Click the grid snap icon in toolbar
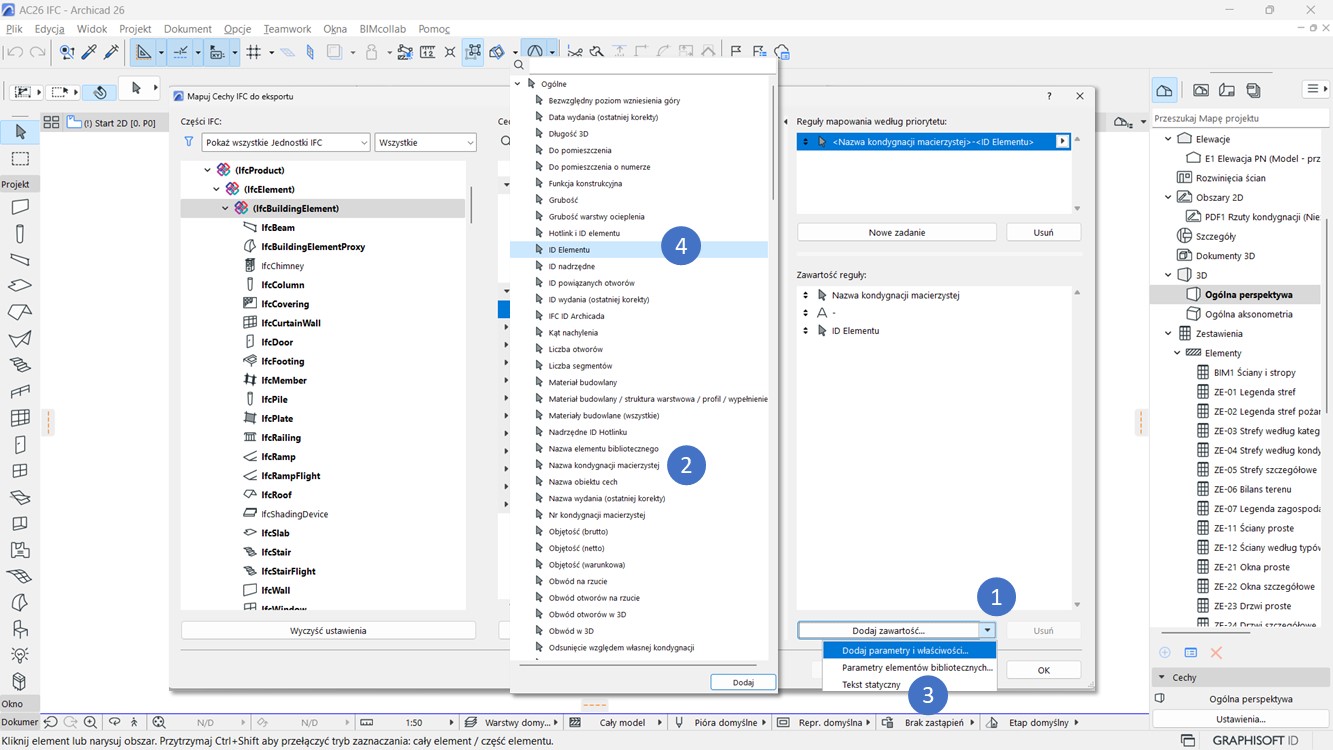Viewport: 1333px width, 750px height. [x=254, y=52]
